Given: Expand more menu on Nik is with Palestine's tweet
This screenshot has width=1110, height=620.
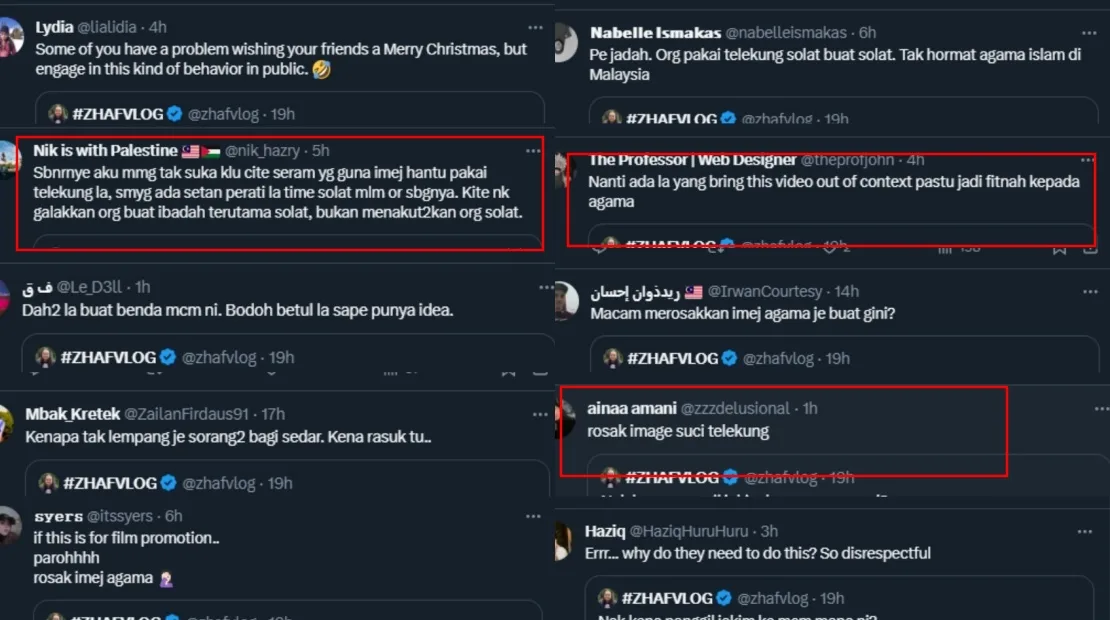Looking at the screenshot, I should (533, 150).
